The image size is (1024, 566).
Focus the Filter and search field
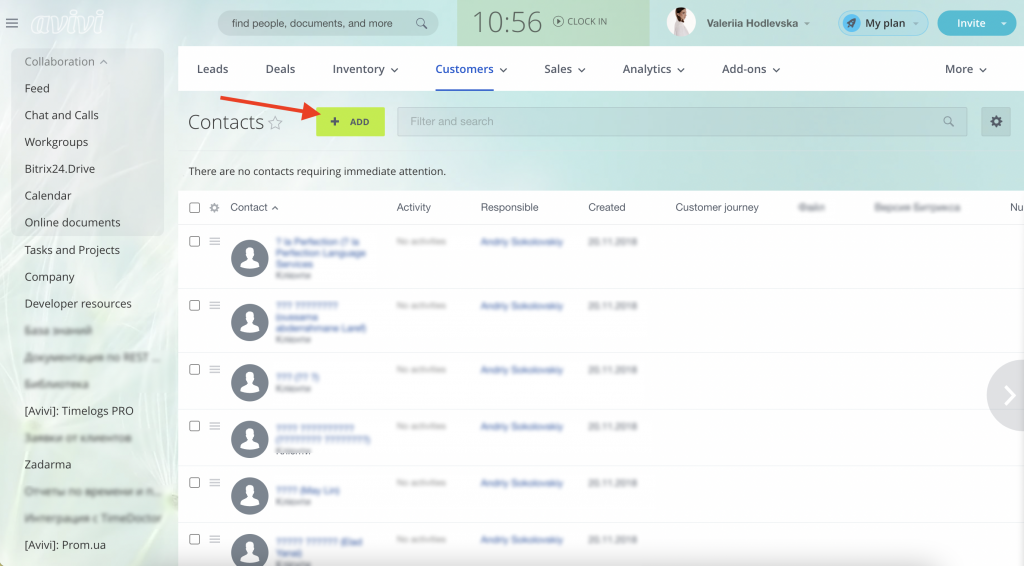point(682,122)
